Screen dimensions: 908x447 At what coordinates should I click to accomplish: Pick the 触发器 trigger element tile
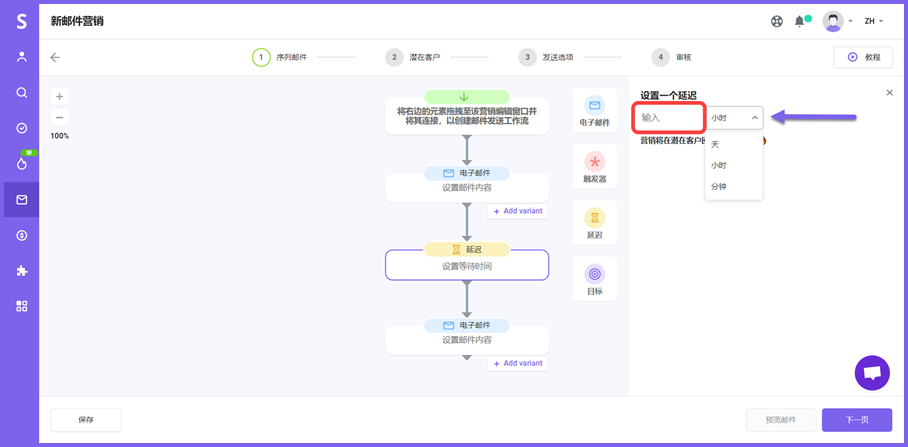point(595,167)
